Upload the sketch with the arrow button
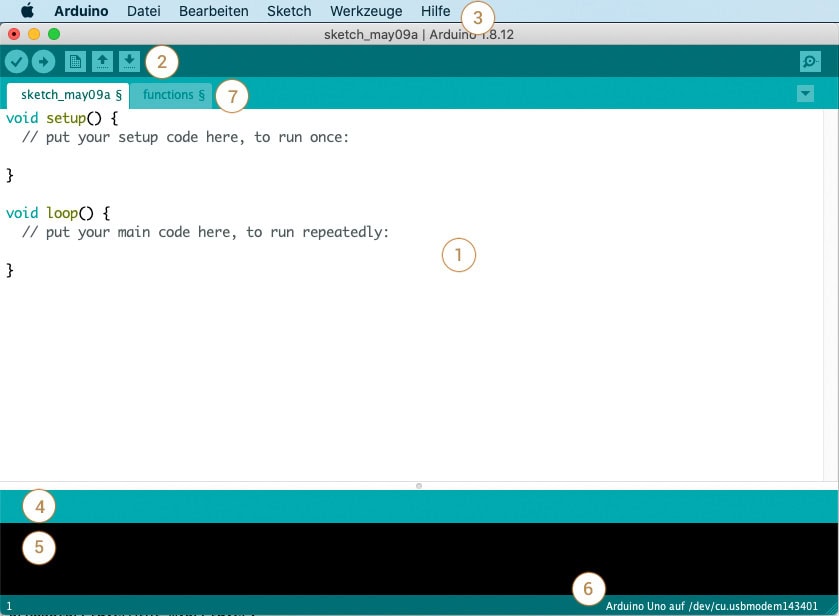The height and width of the screenshot is (616, 839). click(x=43, y=62)
